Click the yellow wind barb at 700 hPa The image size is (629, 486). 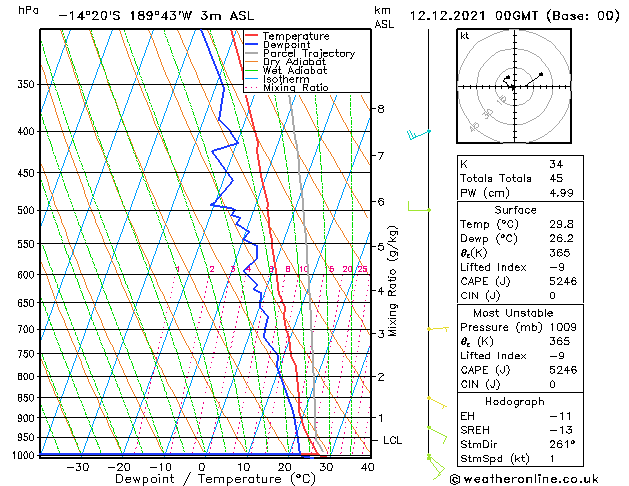click(438, 329)
